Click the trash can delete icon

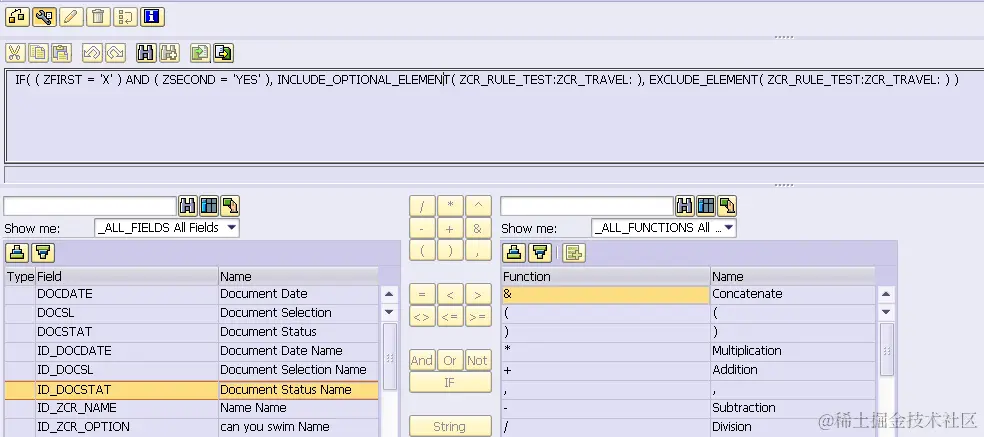pos(98,17)
